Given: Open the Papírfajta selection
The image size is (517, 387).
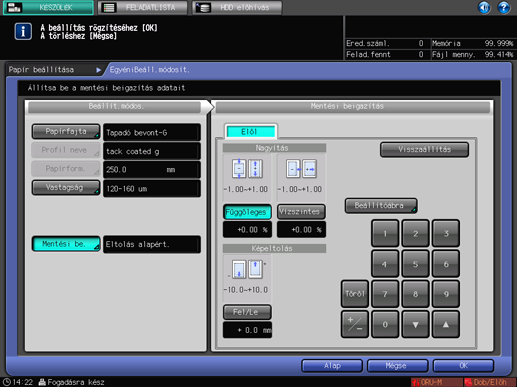Looking at the screenshot, I should (66, 132).
